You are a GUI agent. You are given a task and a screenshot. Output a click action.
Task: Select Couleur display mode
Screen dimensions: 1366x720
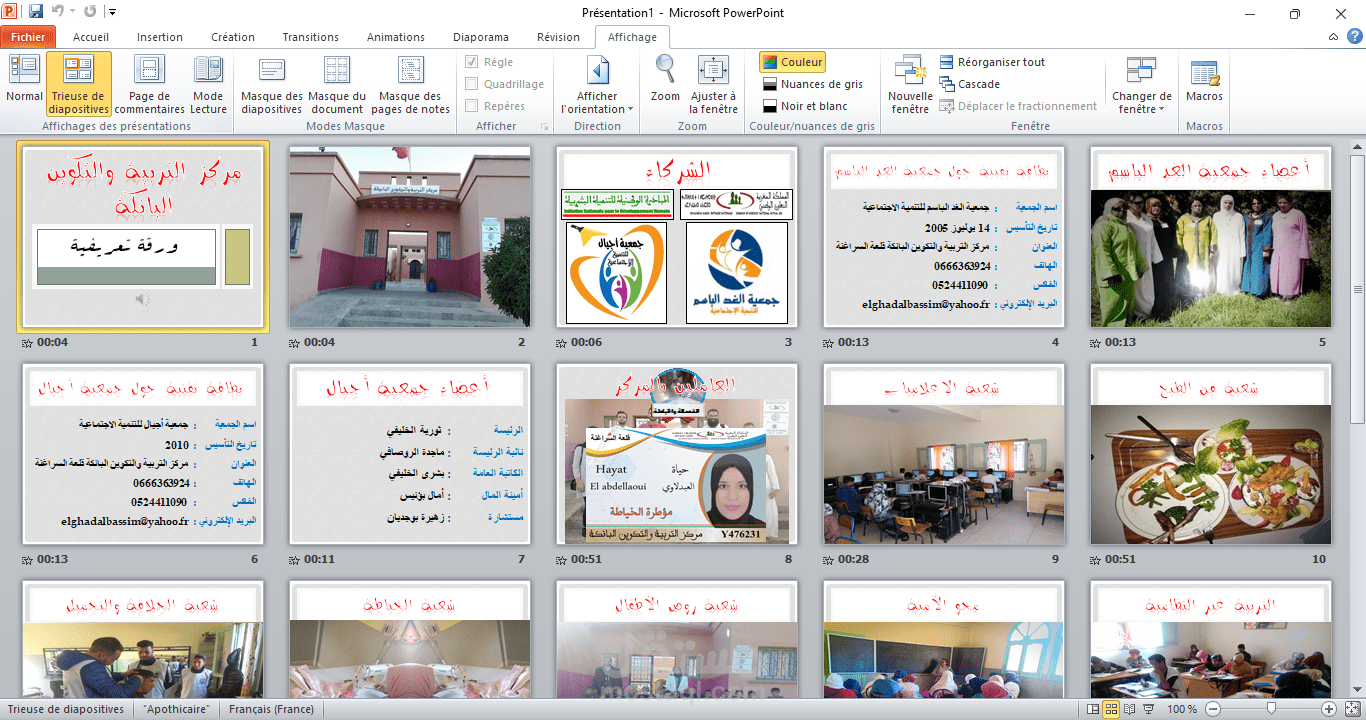click(792, 62)
